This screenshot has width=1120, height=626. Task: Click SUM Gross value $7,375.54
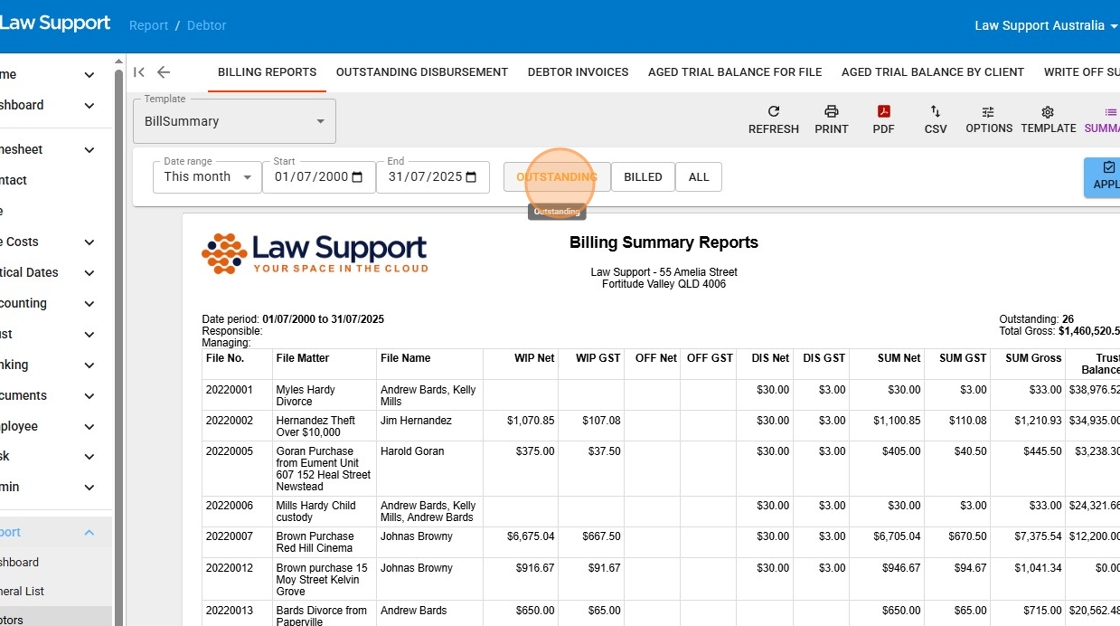coord(1038,536)
